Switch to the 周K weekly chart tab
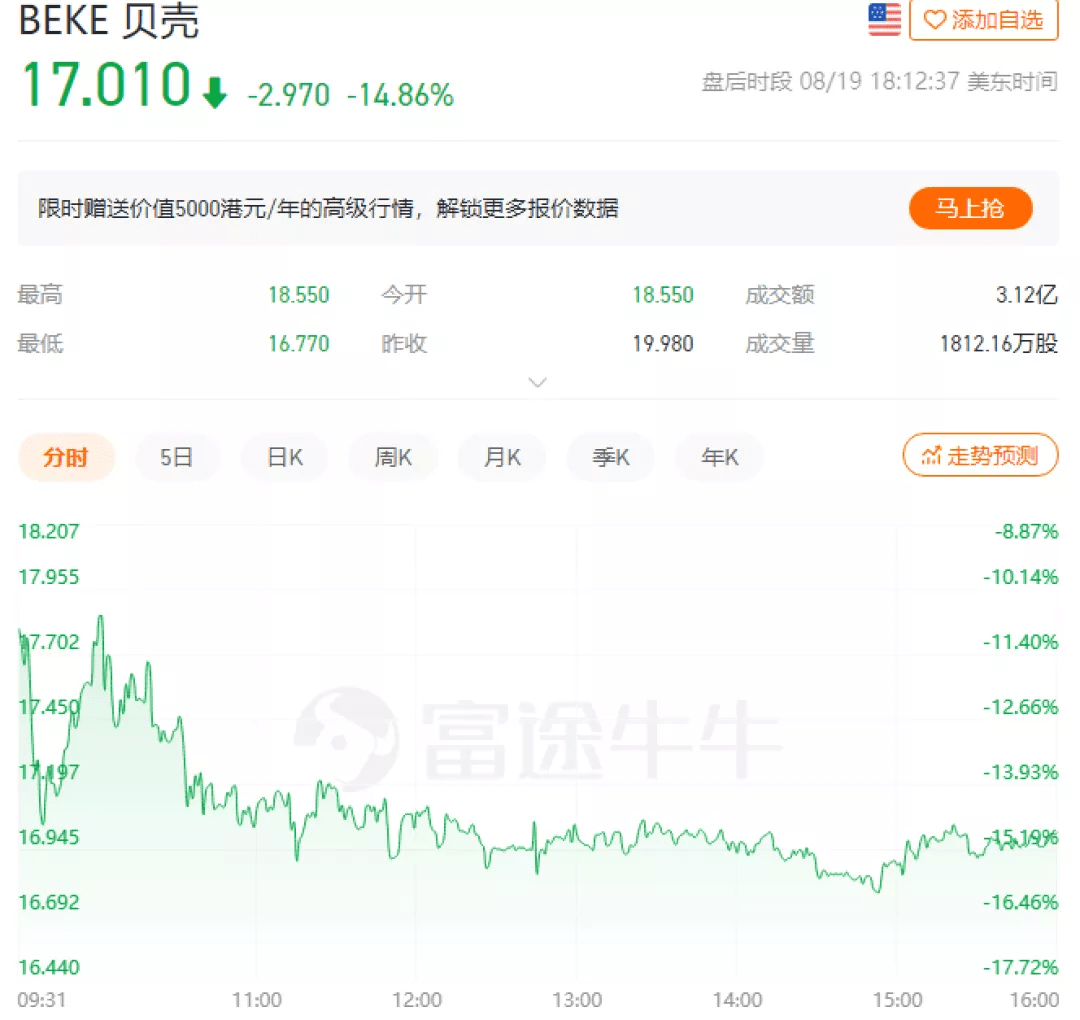 click(x=393, y=457)
